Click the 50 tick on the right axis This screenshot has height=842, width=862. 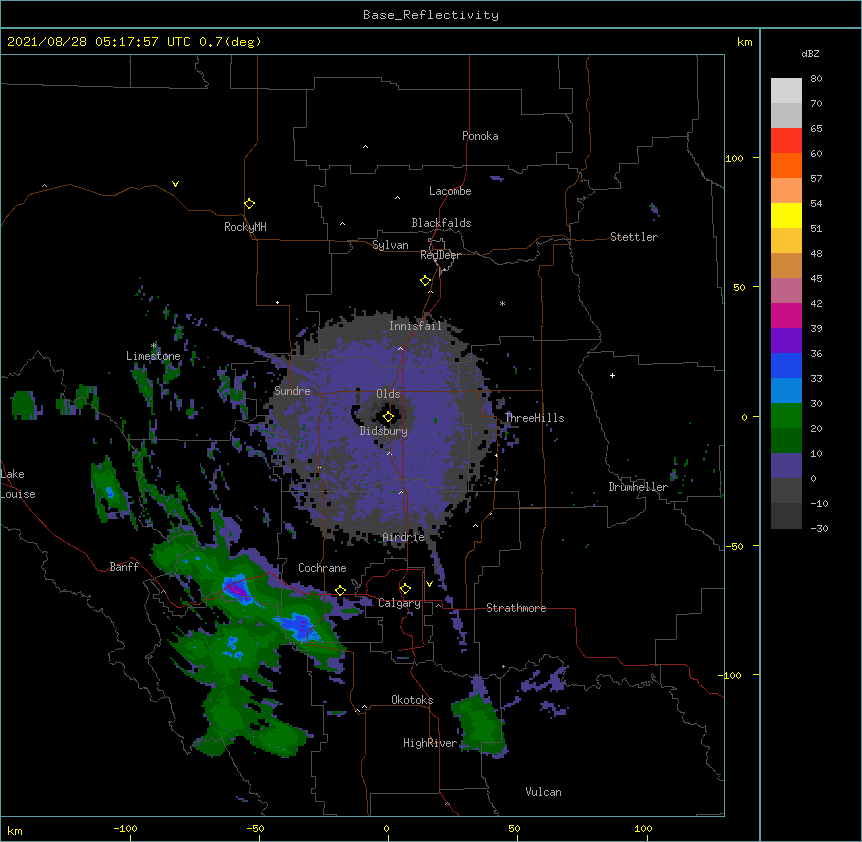tap(739, 287)
